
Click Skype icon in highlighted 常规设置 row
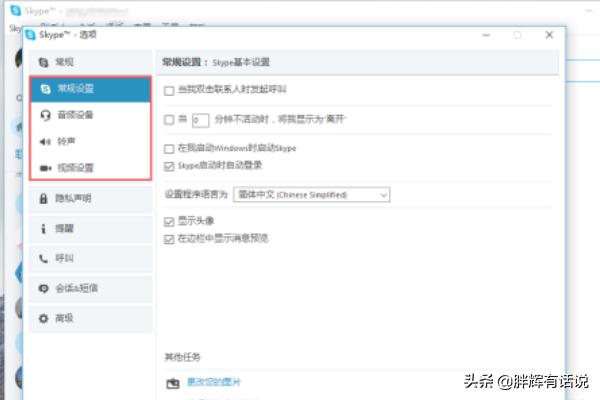(x=46, y=89)
